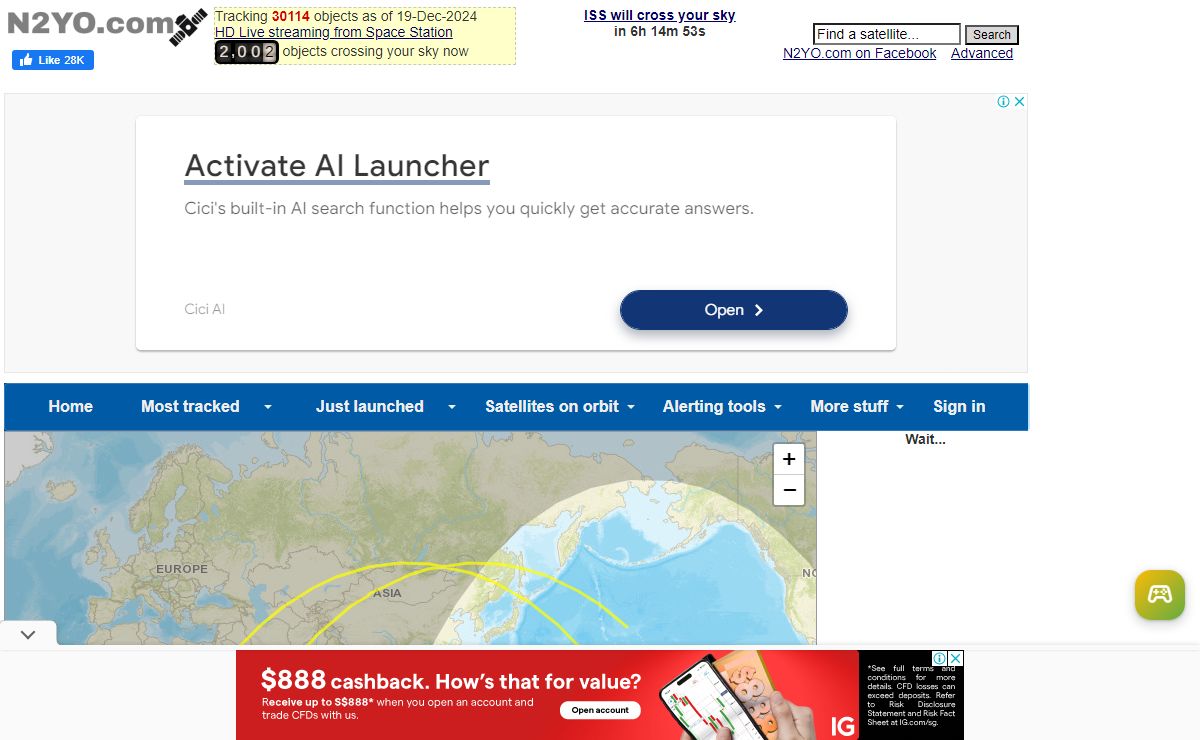Close the Cici AI advertisement
Screen dimensions: 1200x740
pyautogui.click(x=1019, y=101)
